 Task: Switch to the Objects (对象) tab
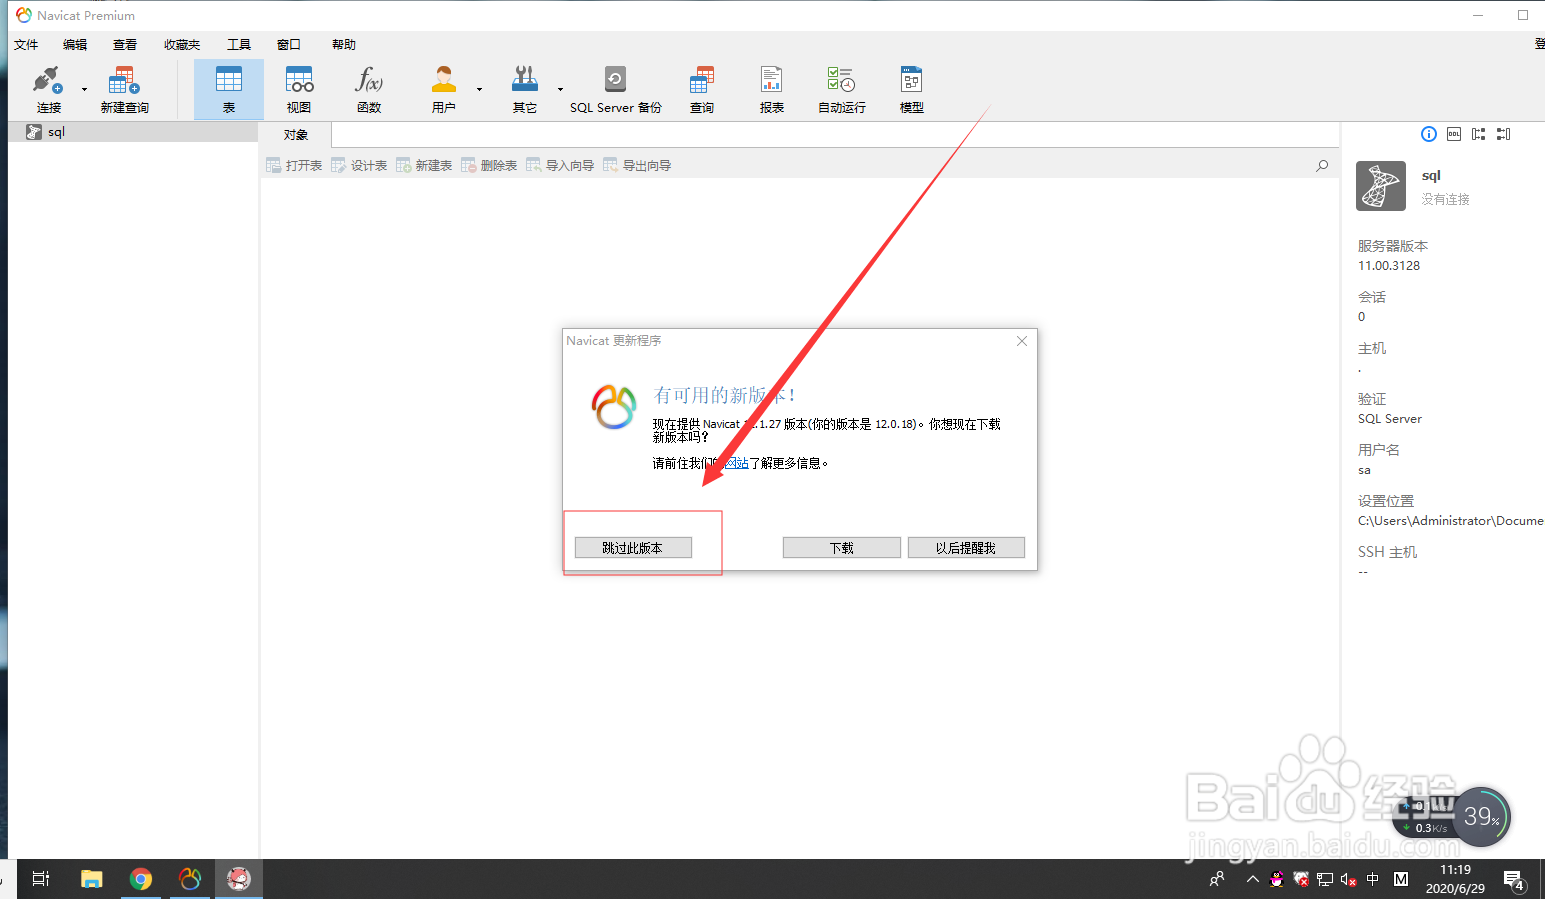click(x=296, y=135)
